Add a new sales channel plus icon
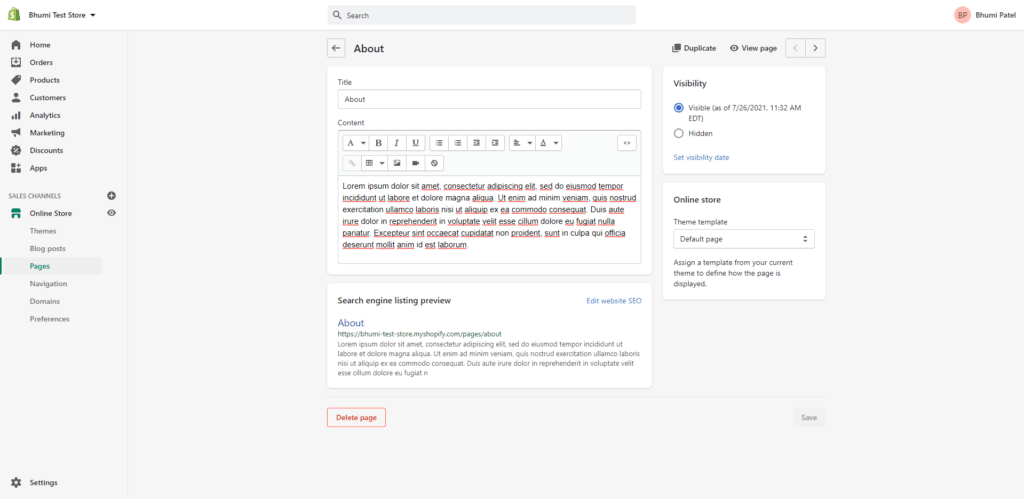Image resolution: width=1024 pixels, height=499 pixels. [111, 196]
